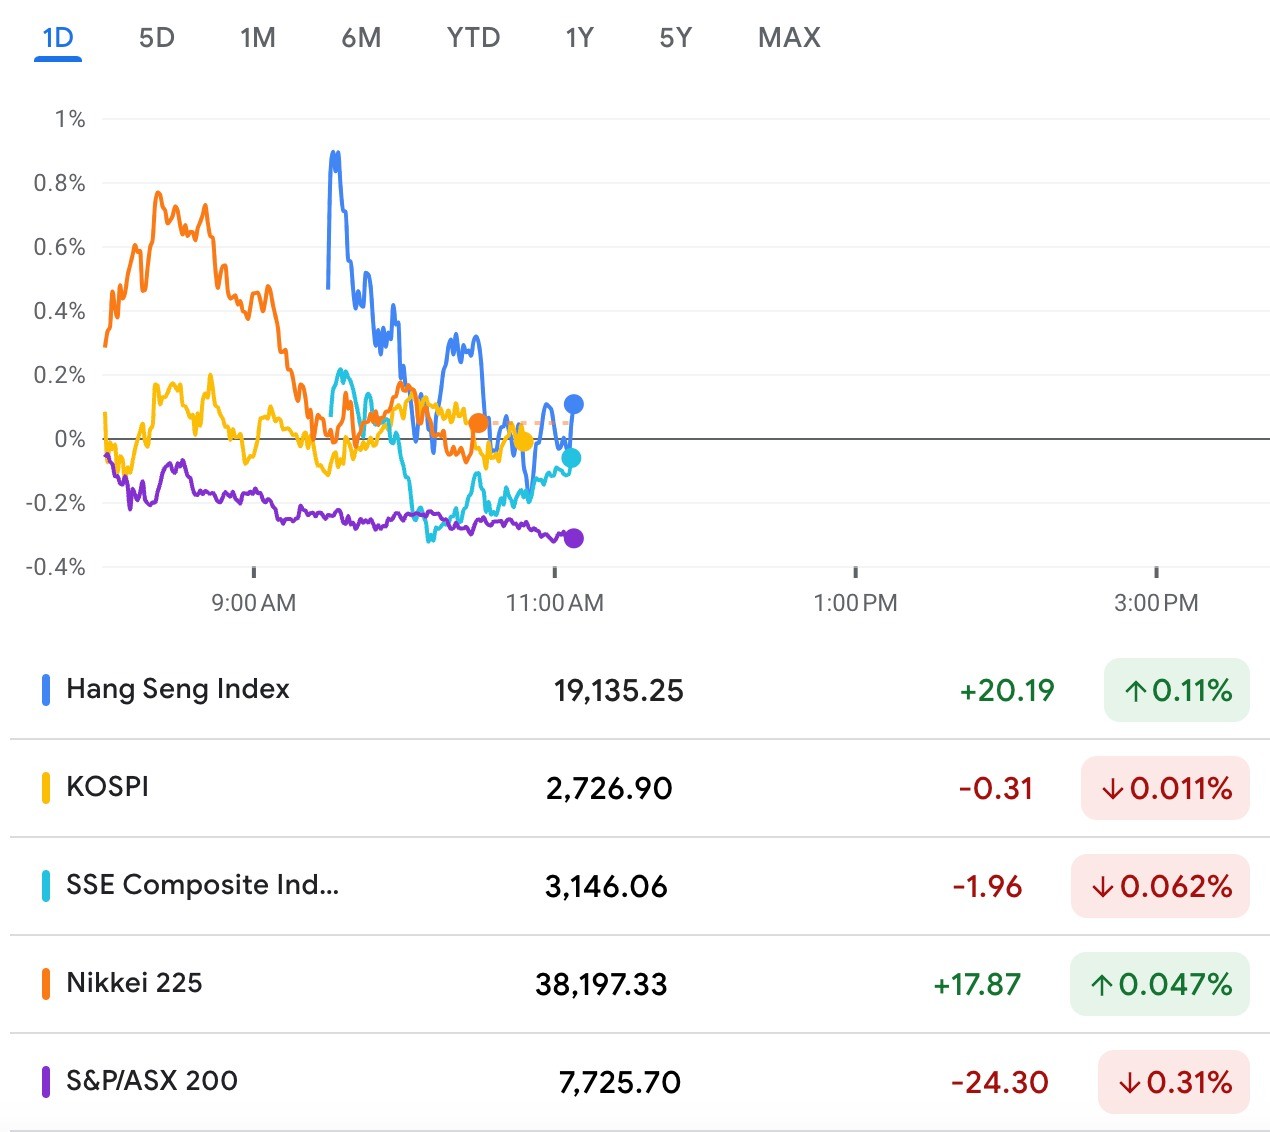Click the SSE Composite change value -1.96
The height and width of the screenshot is (1132, 1270).
[x=987, y=887]
